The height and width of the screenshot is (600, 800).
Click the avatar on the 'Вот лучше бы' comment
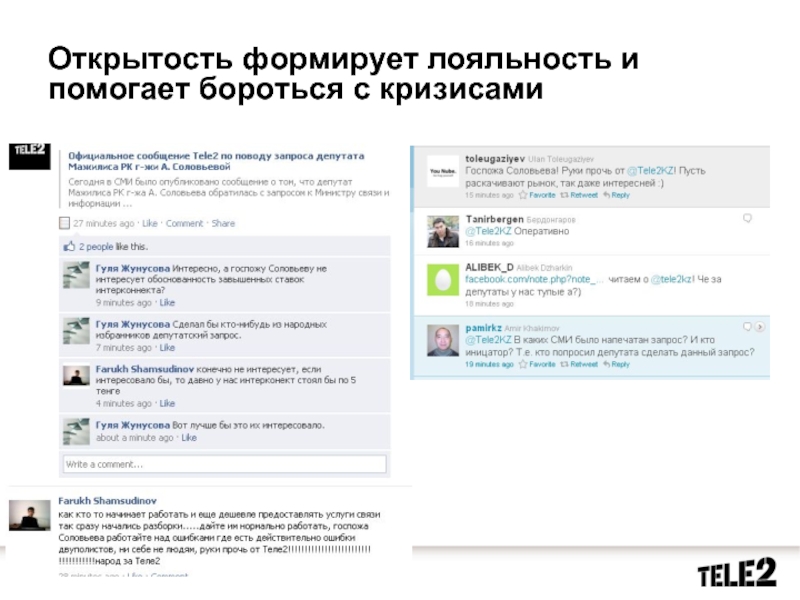[77, 431]
